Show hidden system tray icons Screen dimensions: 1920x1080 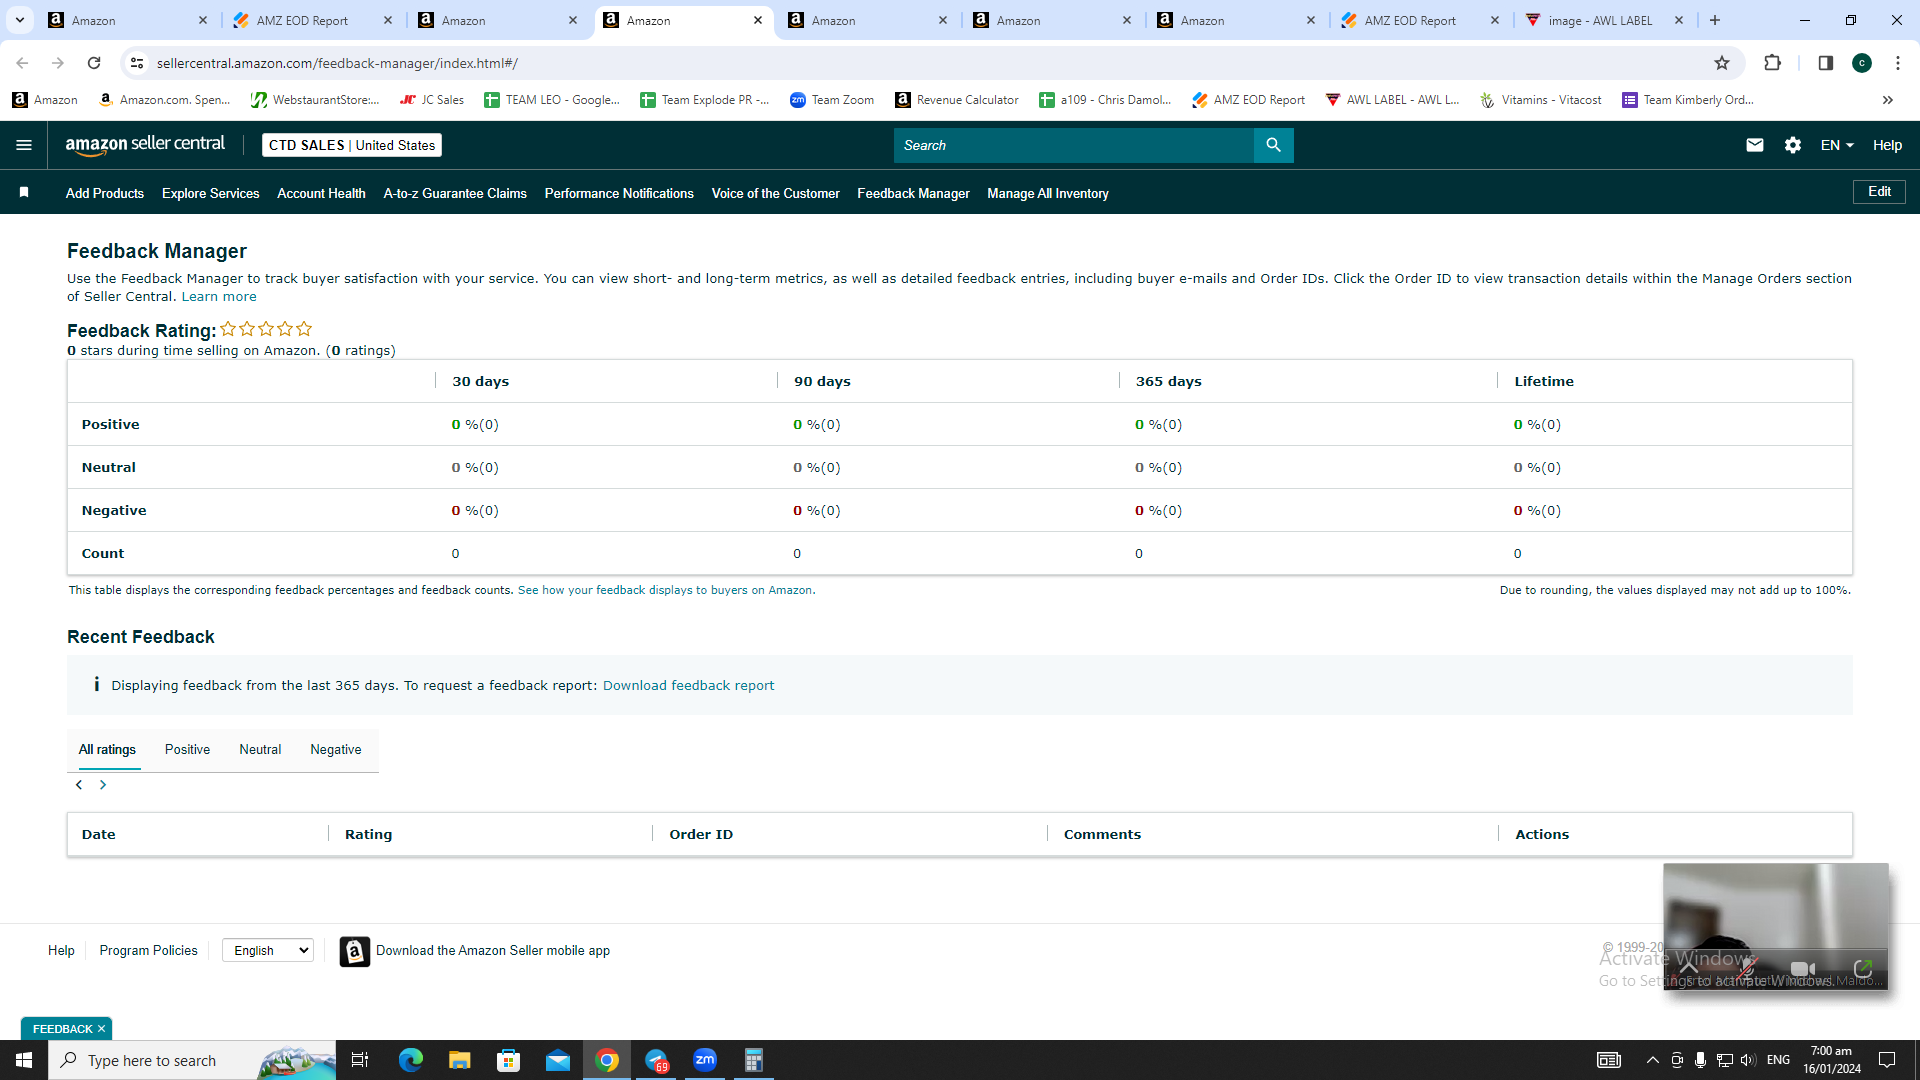1652,1060
